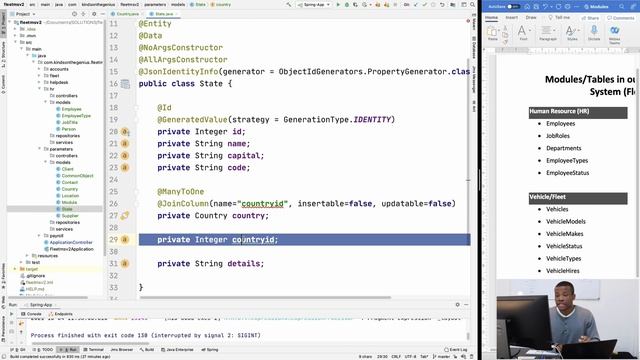Expand the accounts package folder

pos(40,69)
